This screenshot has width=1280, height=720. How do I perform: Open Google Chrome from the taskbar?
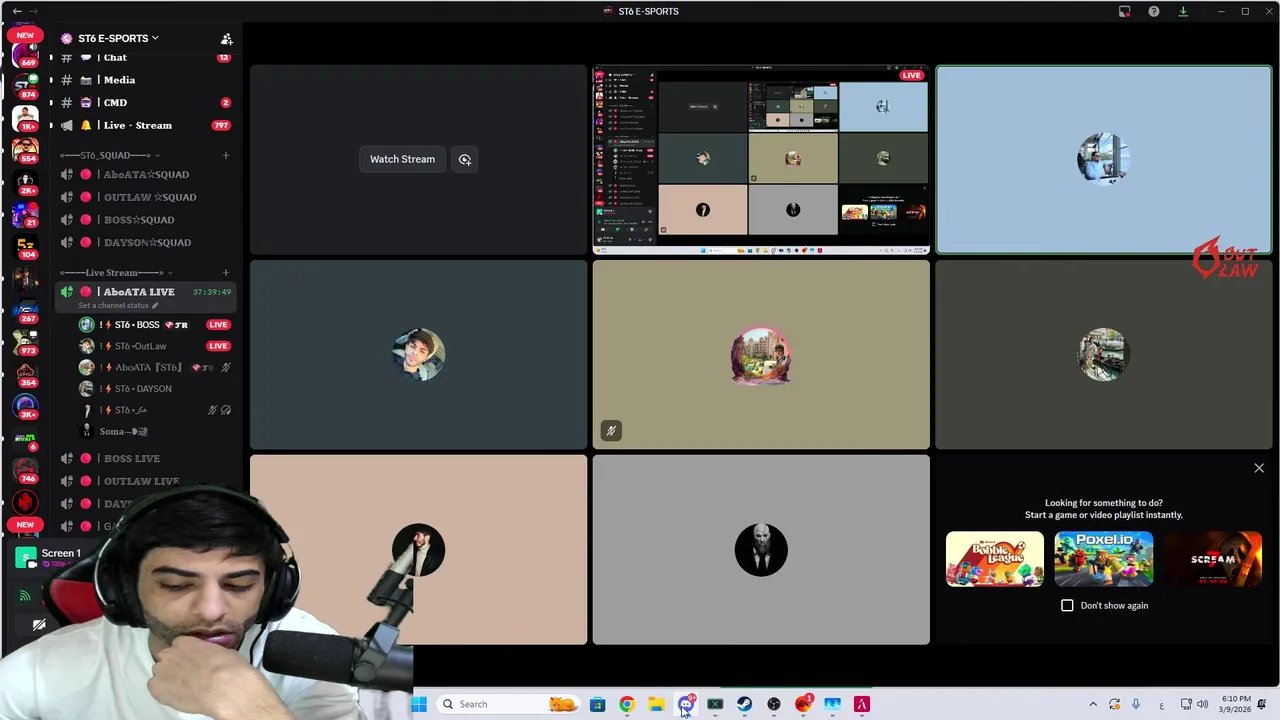click(626, 704)
